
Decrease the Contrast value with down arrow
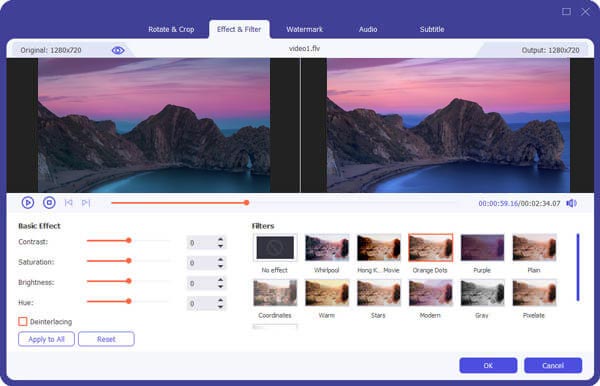(220, 246)
